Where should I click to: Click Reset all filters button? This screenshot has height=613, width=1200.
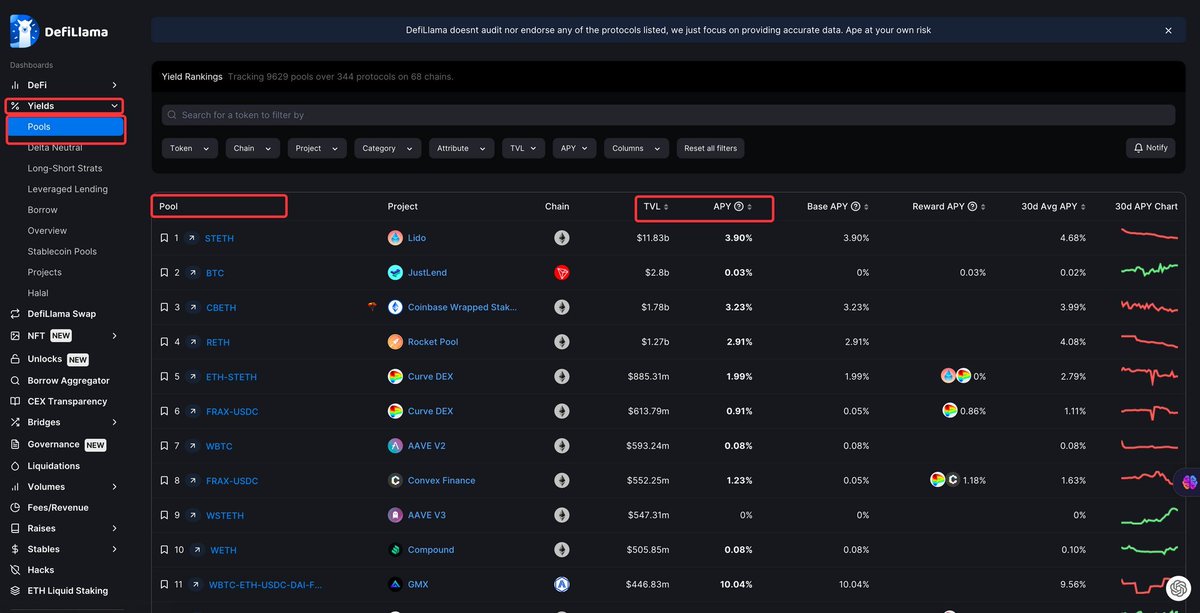click(710, 148)
